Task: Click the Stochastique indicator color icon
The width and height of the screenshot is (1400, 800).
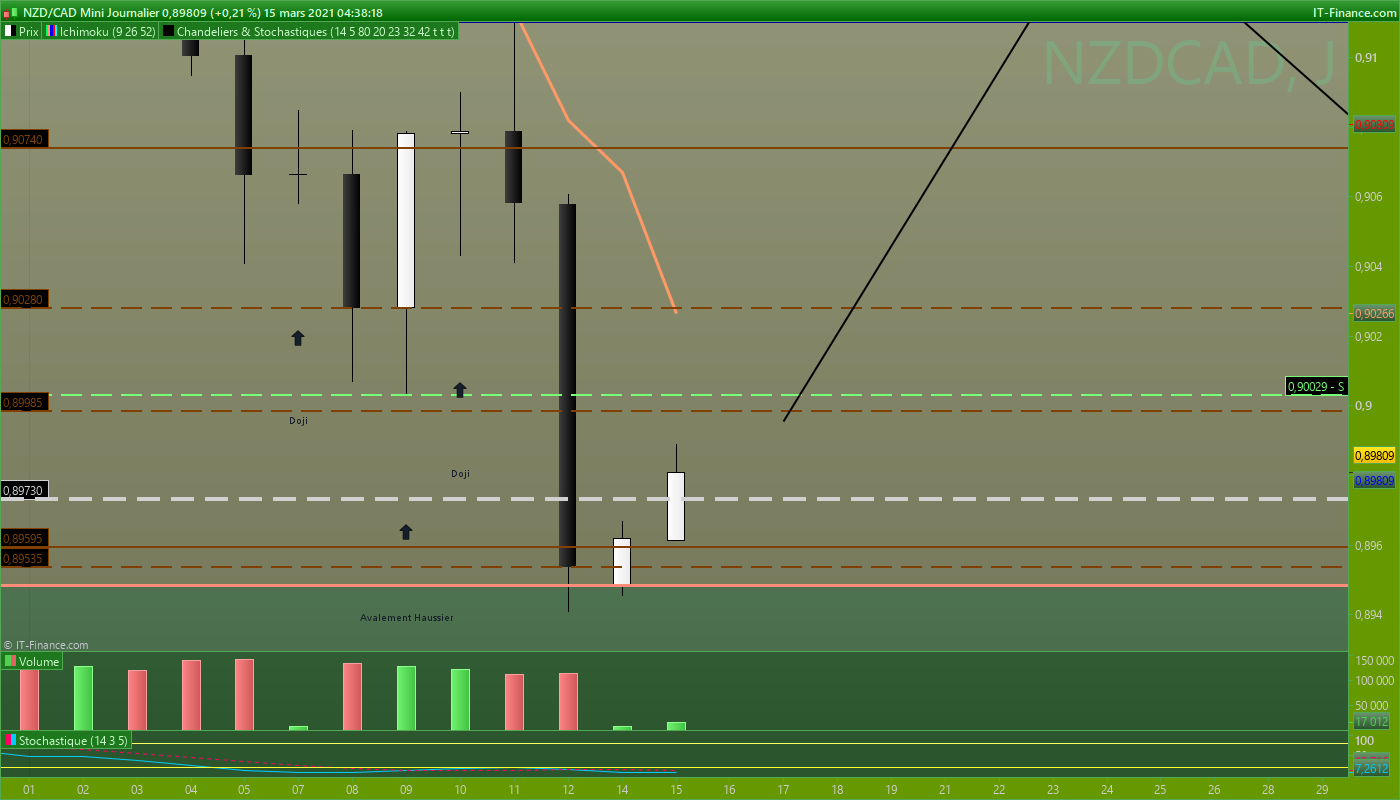Action: coord(10,740)
